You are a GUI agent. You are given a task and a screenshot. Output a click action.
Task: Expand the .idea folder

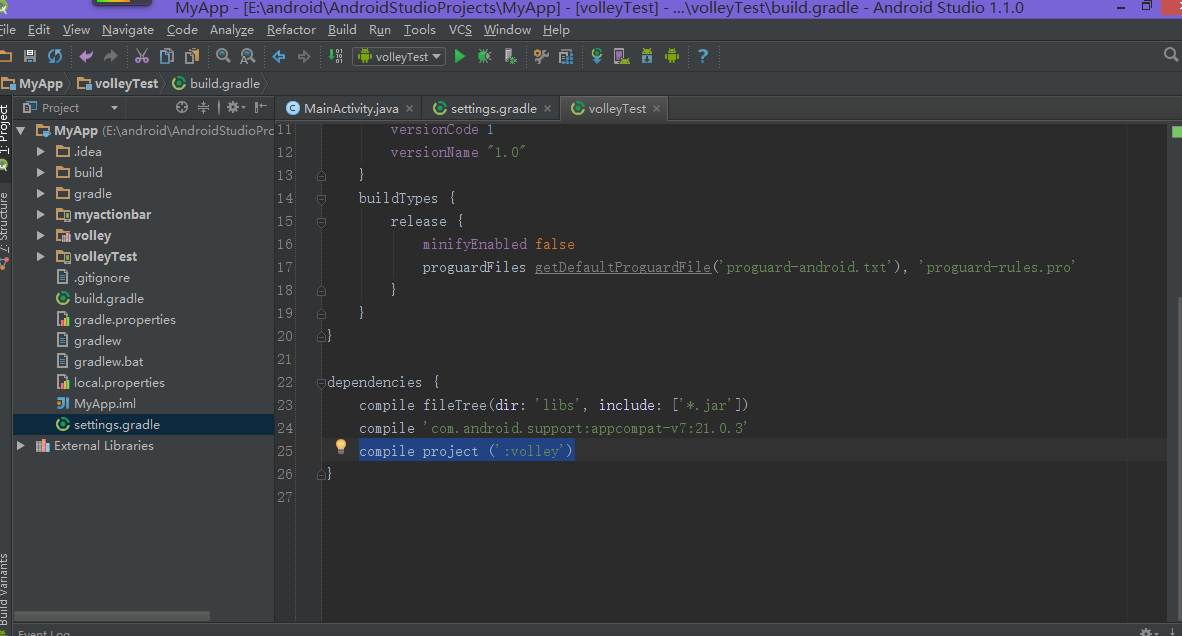[x=41, y=151]
